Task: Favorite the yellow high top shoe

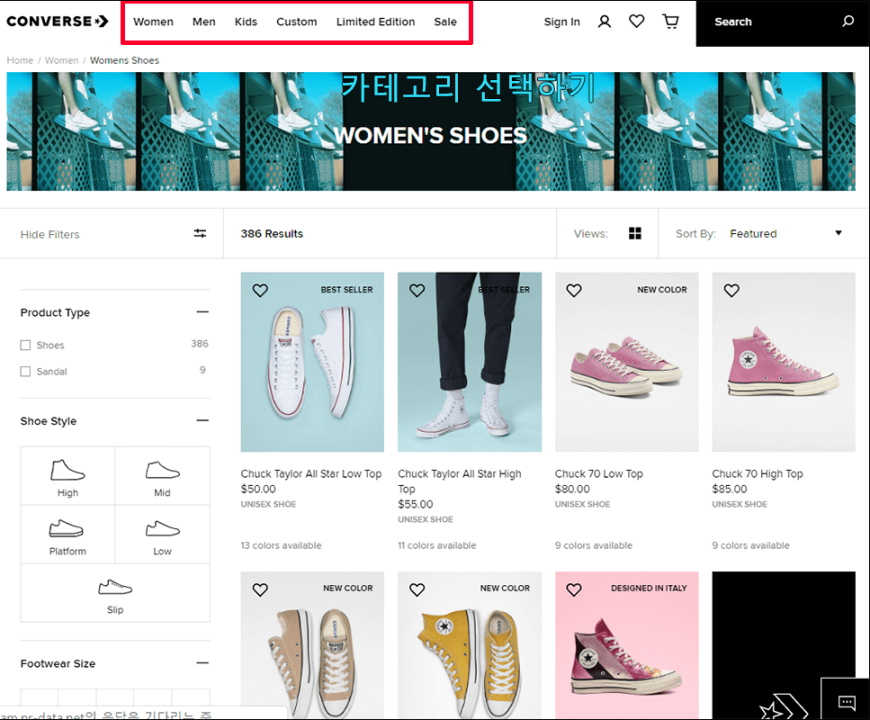Action: click(417, 589)
